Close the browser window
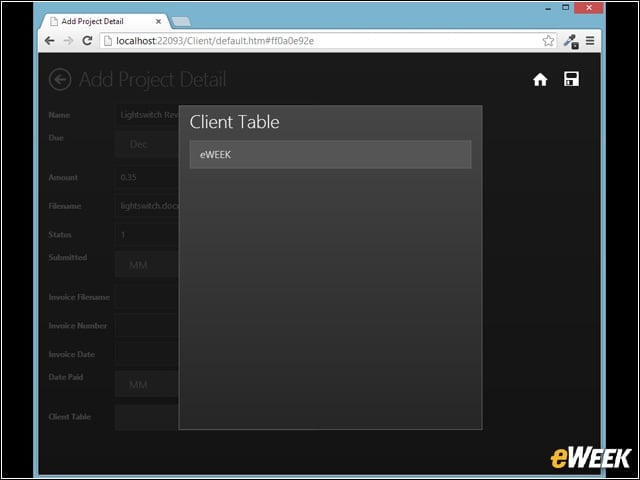The image size is (640, 480). click(x=589, y=8)
